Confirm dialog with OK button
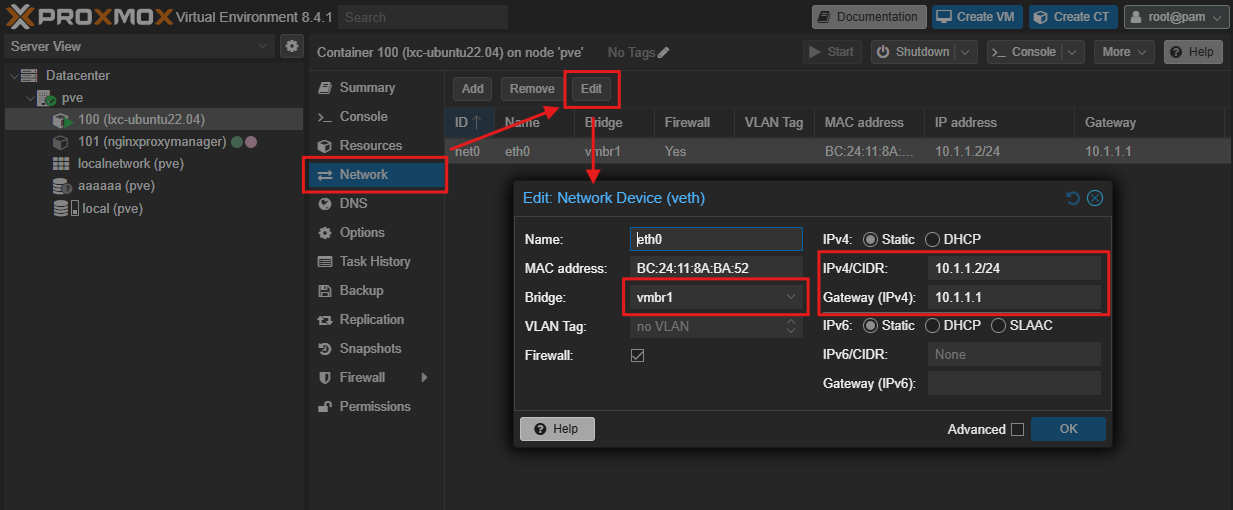Screen dimensions: 1233x510 click(1069, 429)
